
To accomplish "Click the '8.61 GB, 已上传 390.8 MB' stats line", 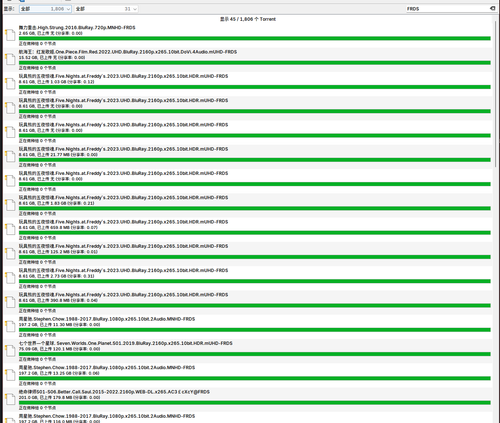I will [58, 300].
